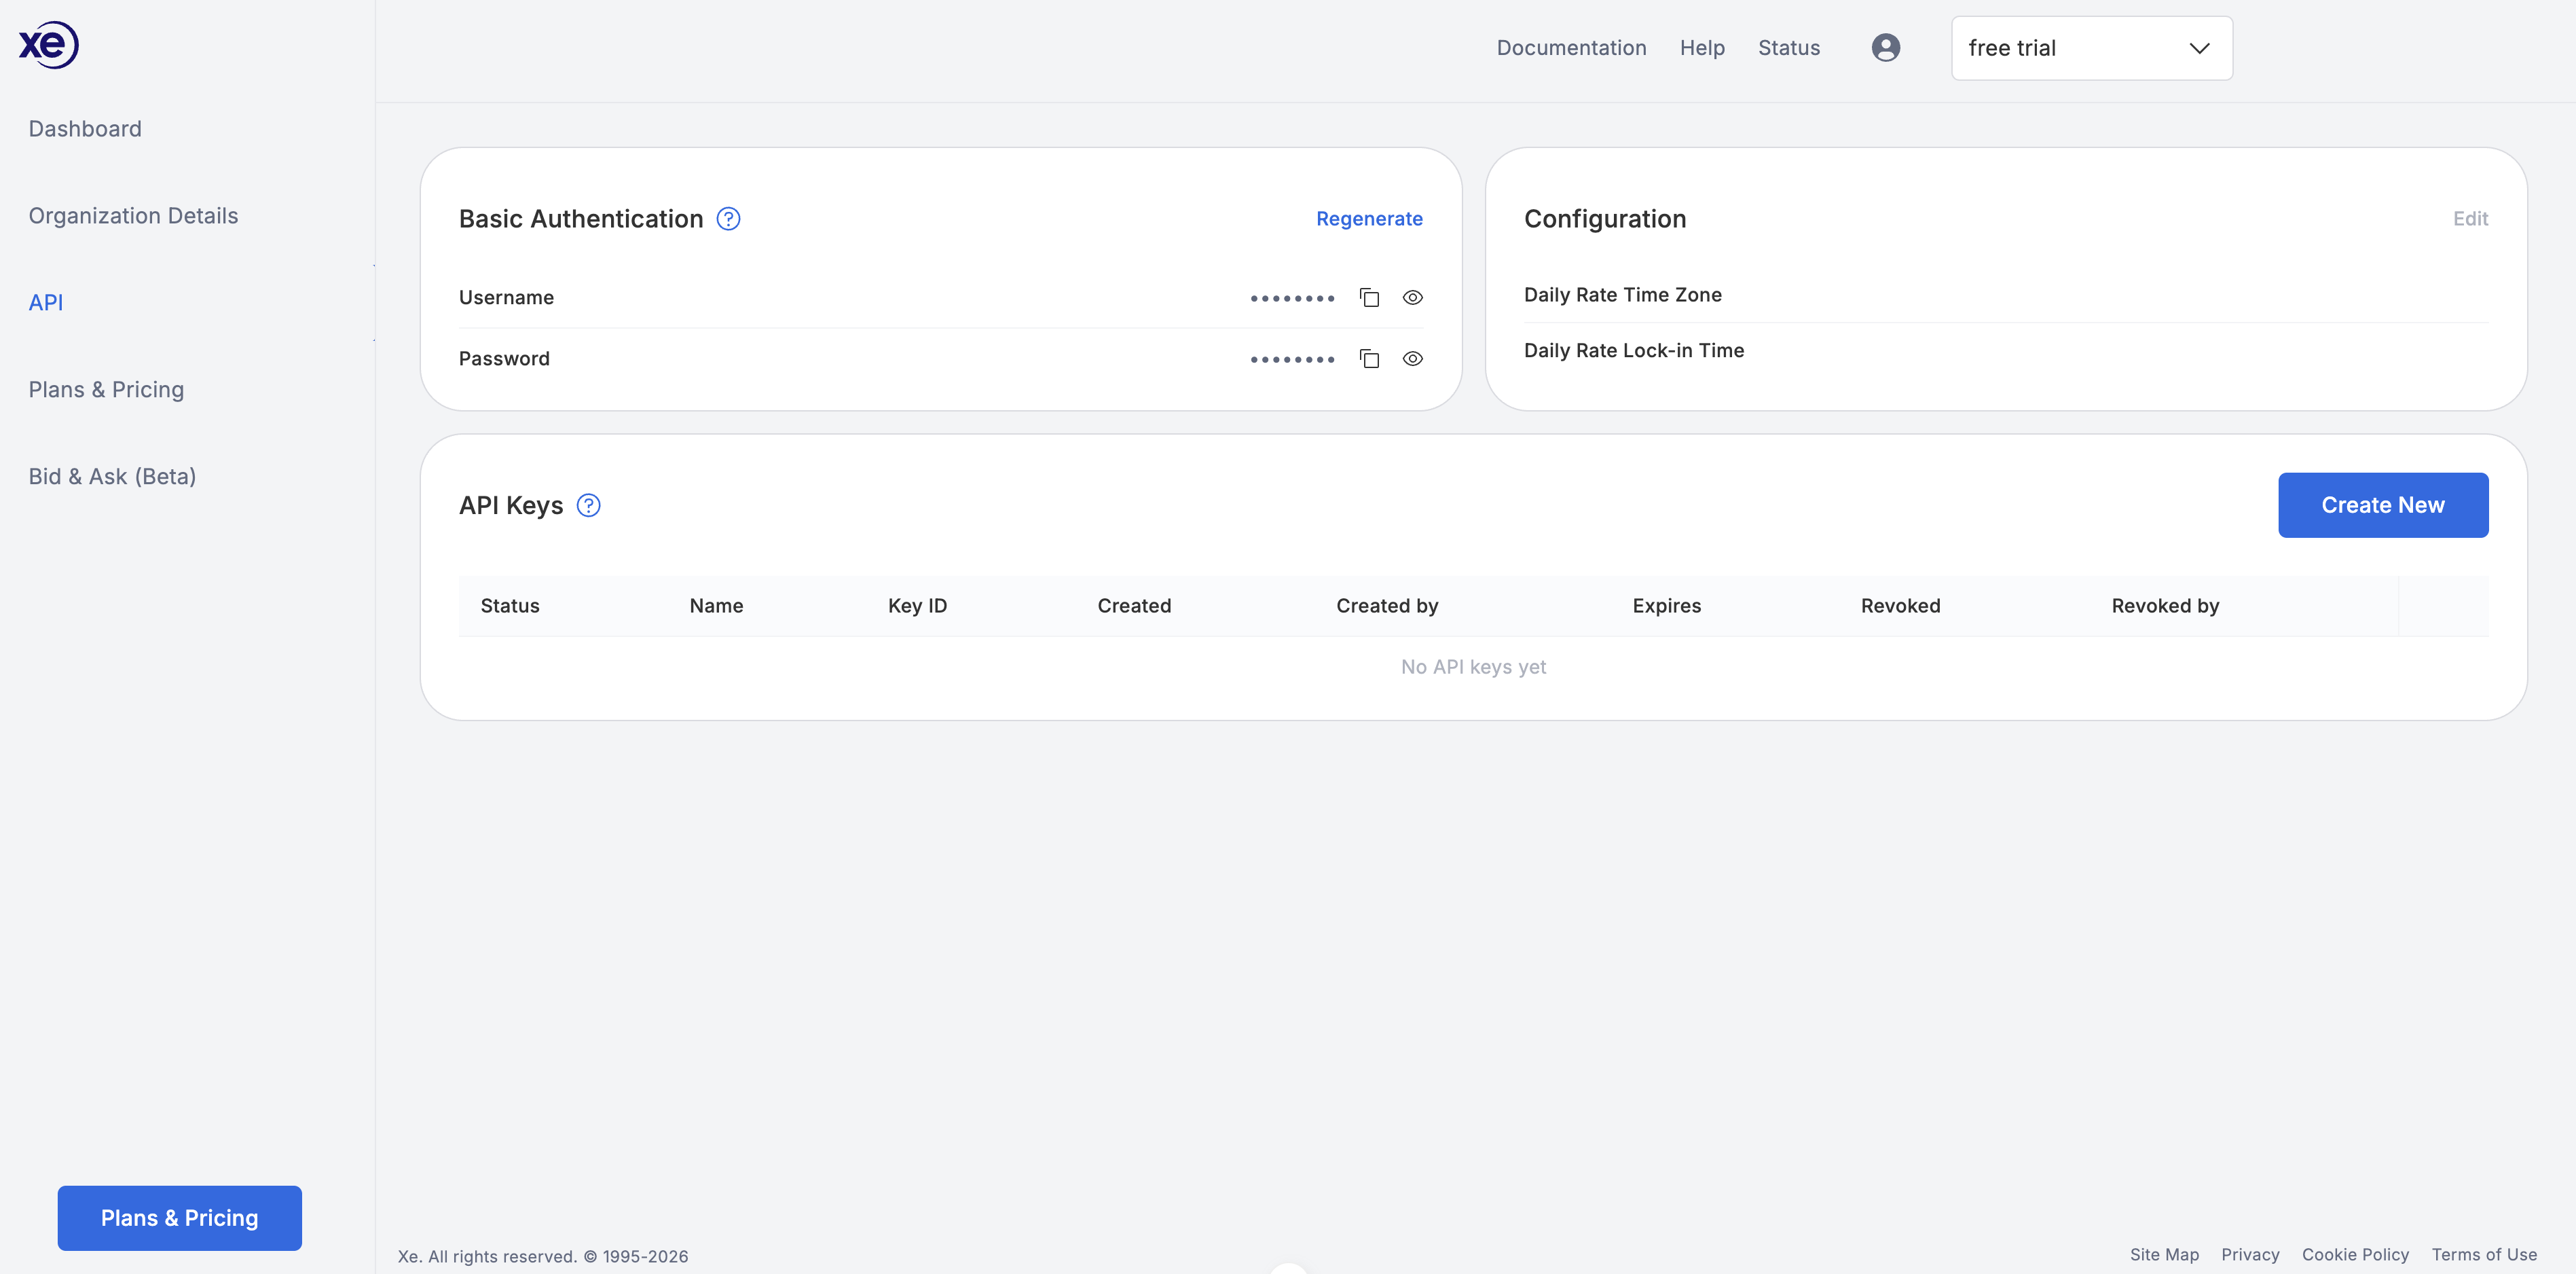
Task: Open Basic Authentication help icon
Action: coord(728,219)
